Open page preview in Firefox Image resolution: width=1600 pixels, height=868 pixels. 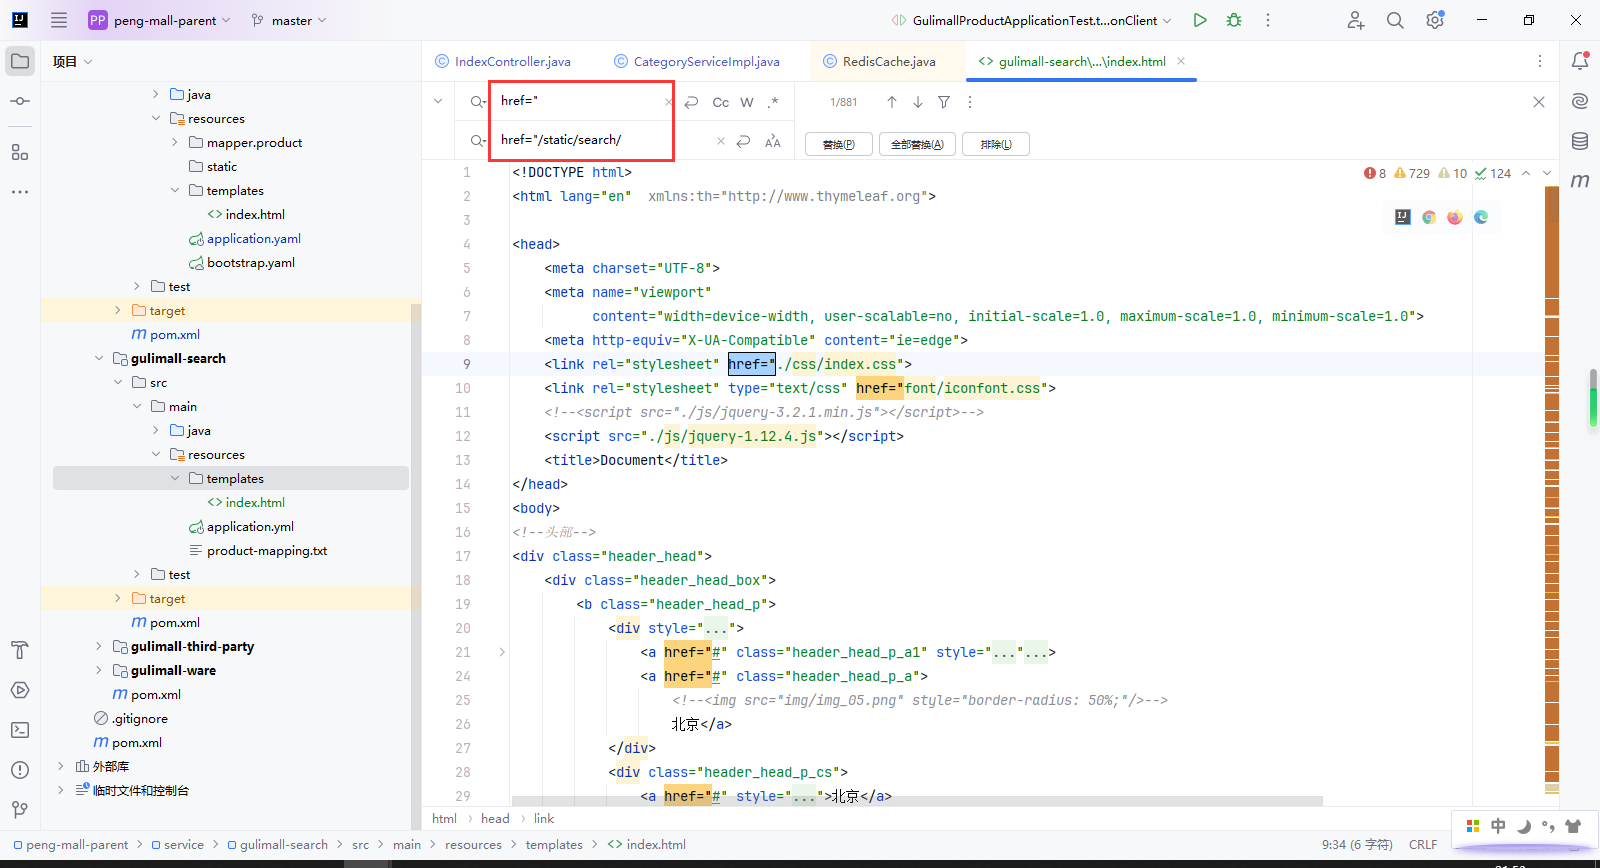click(1455, 217)
